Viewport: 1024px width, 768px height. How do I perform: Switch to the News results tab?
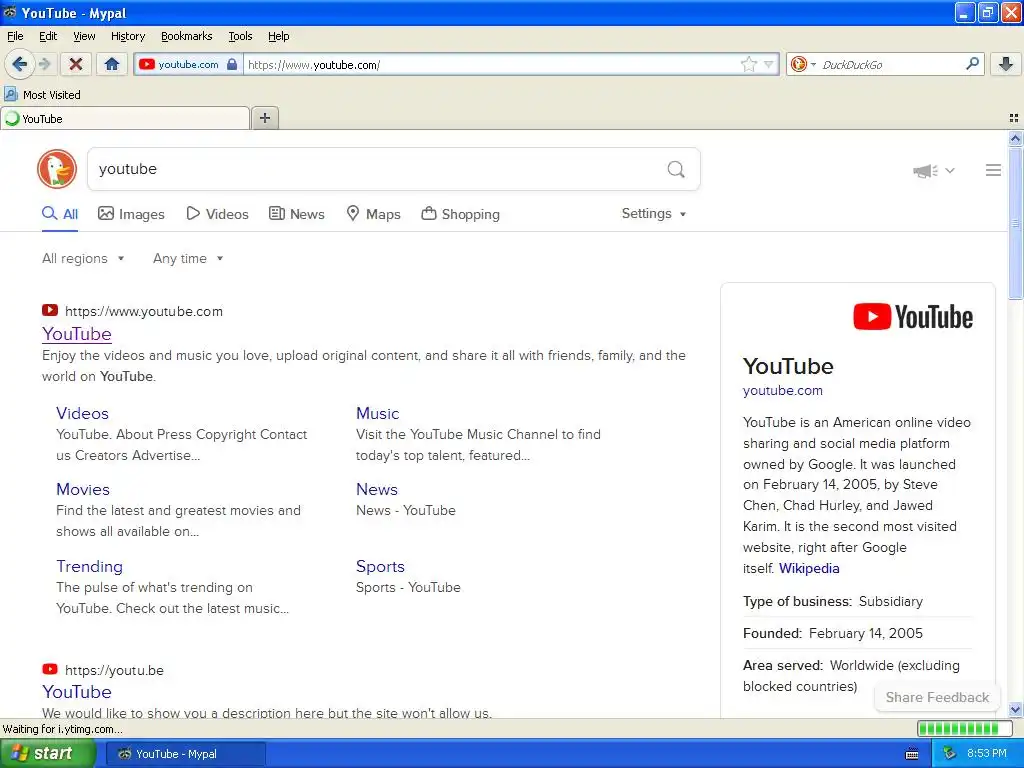click(x=296, y=214)
